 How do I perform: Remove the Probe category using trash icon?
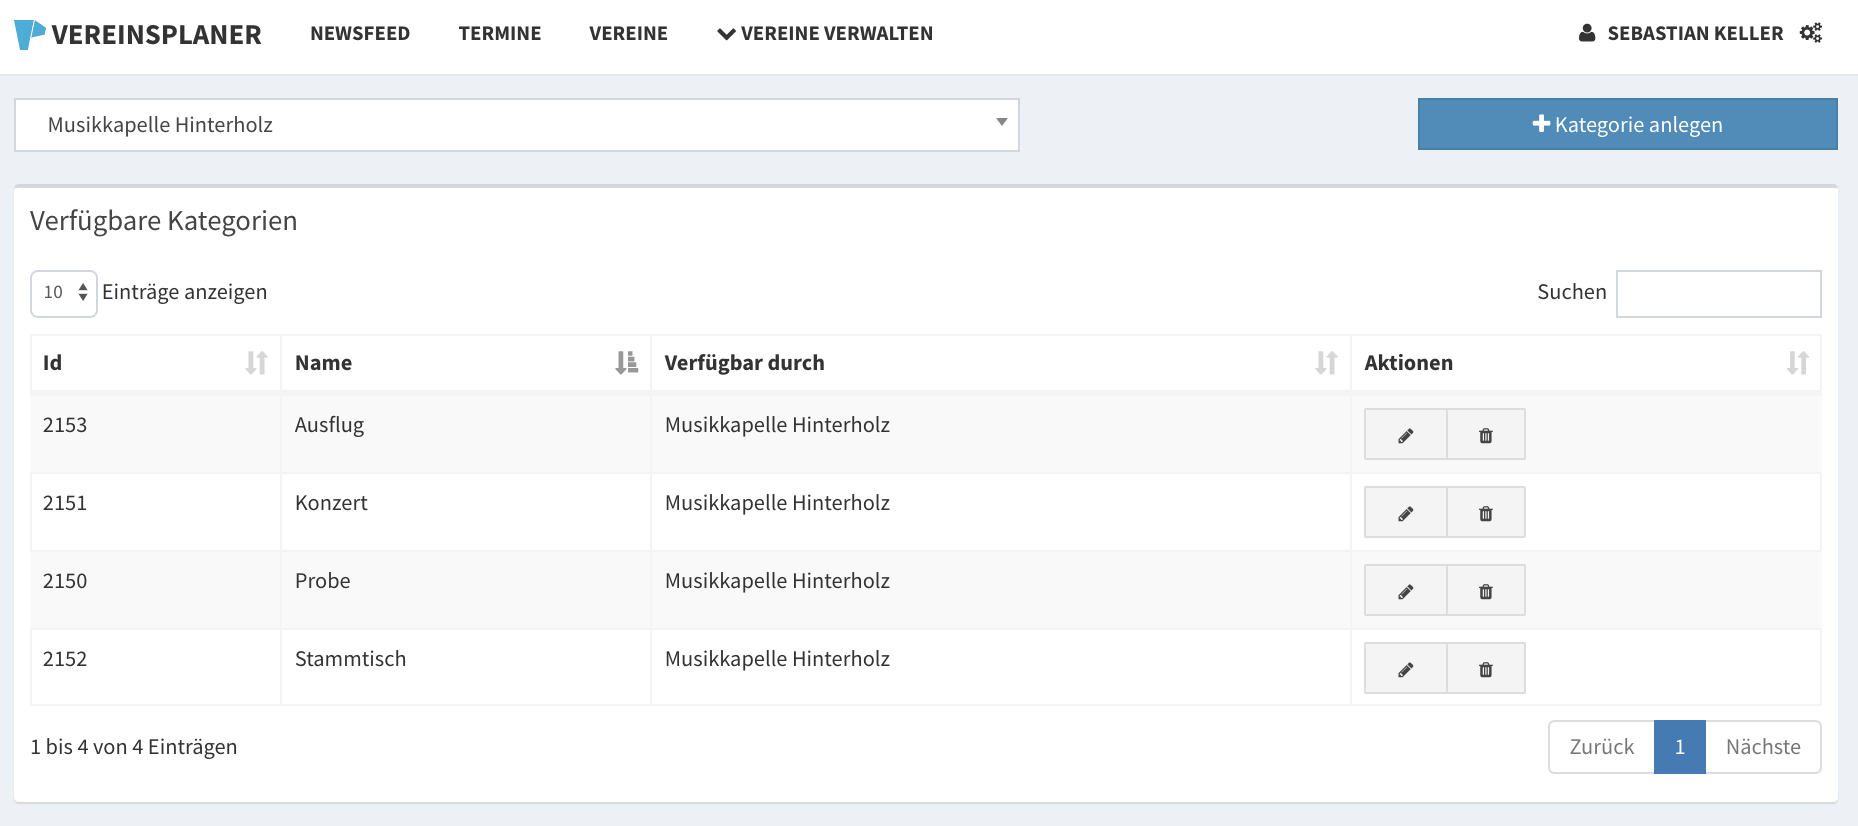point(1485,591)
